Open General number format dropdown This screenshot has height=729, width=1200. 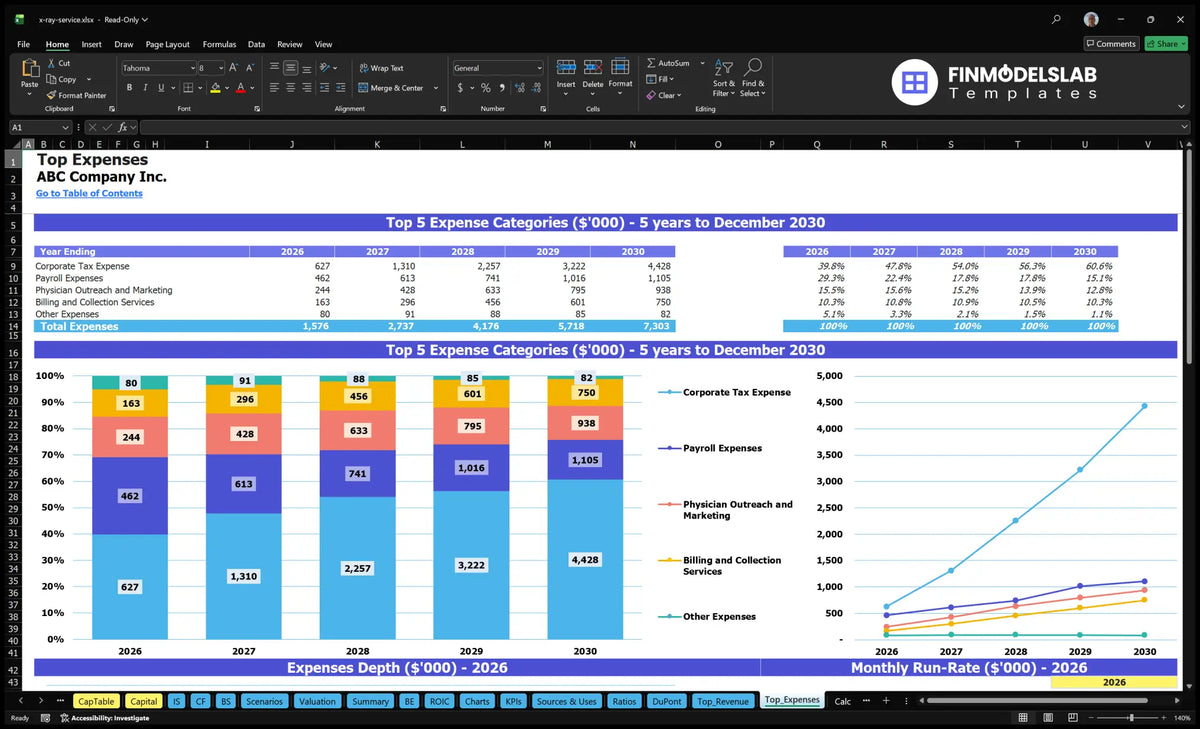(x=538, y=68)
